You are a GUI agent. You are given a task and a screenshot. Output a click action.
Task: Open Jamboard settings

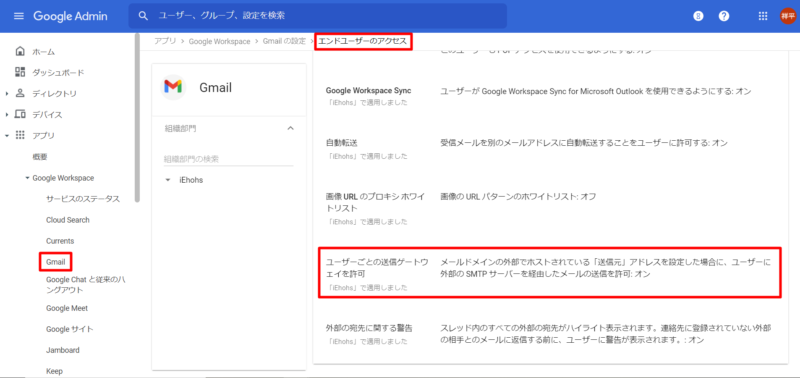63,350
